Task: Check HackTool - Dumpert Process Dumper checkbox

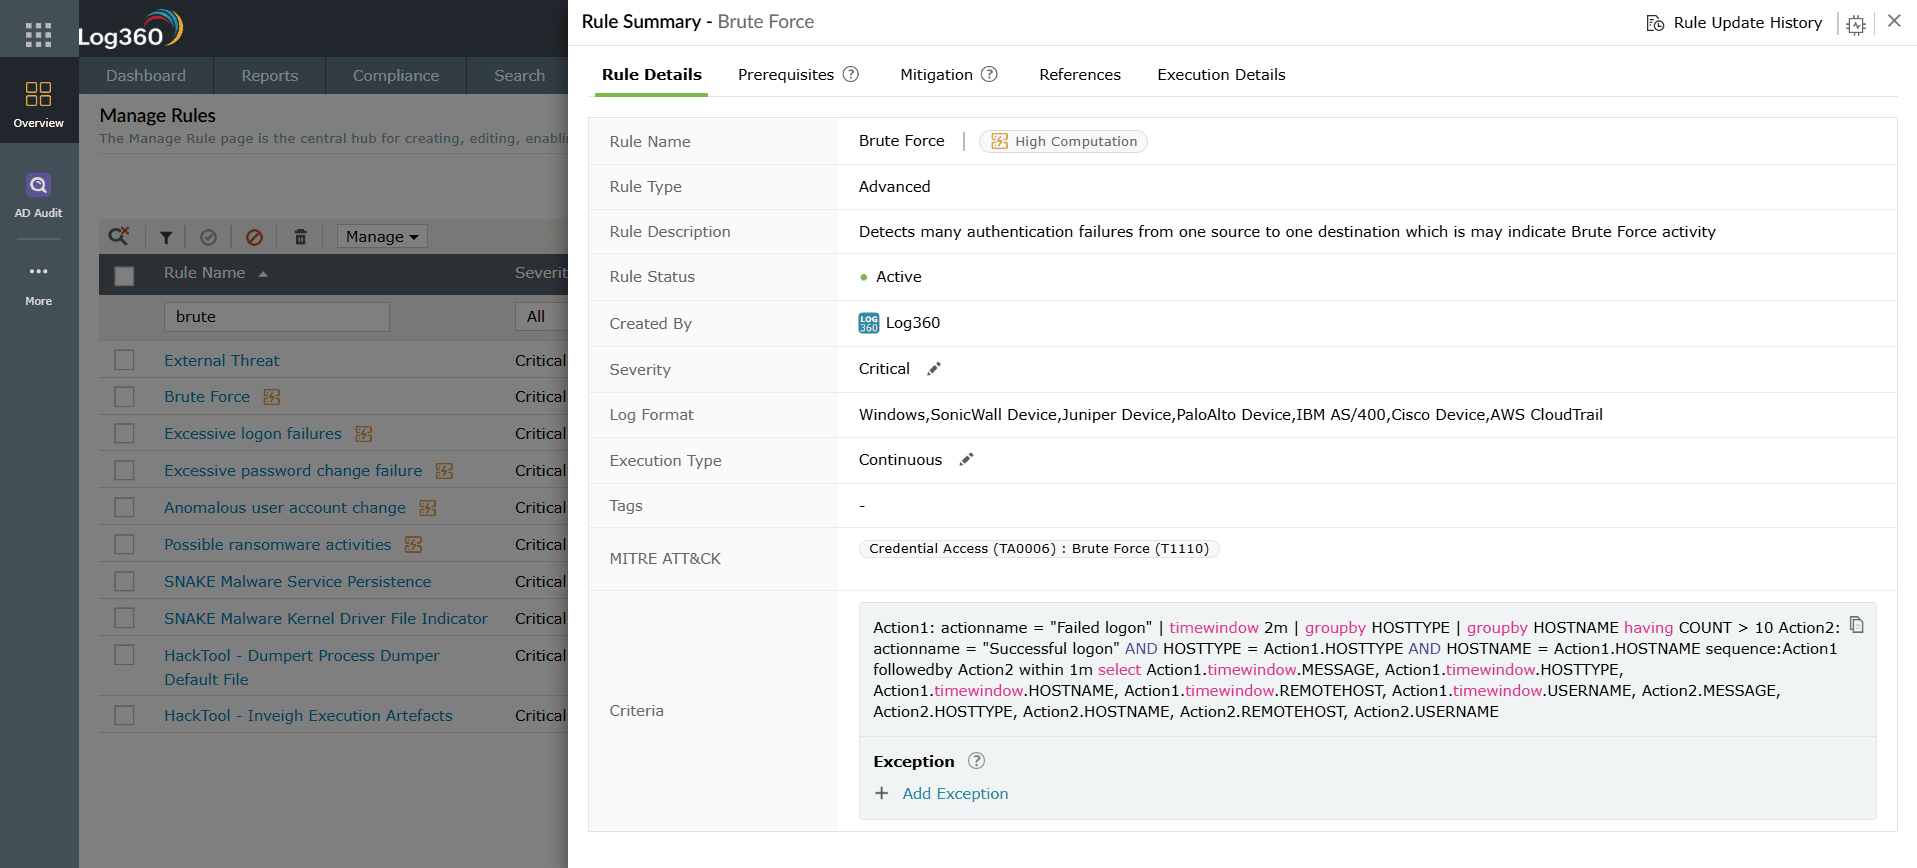Action: (124, 656)
